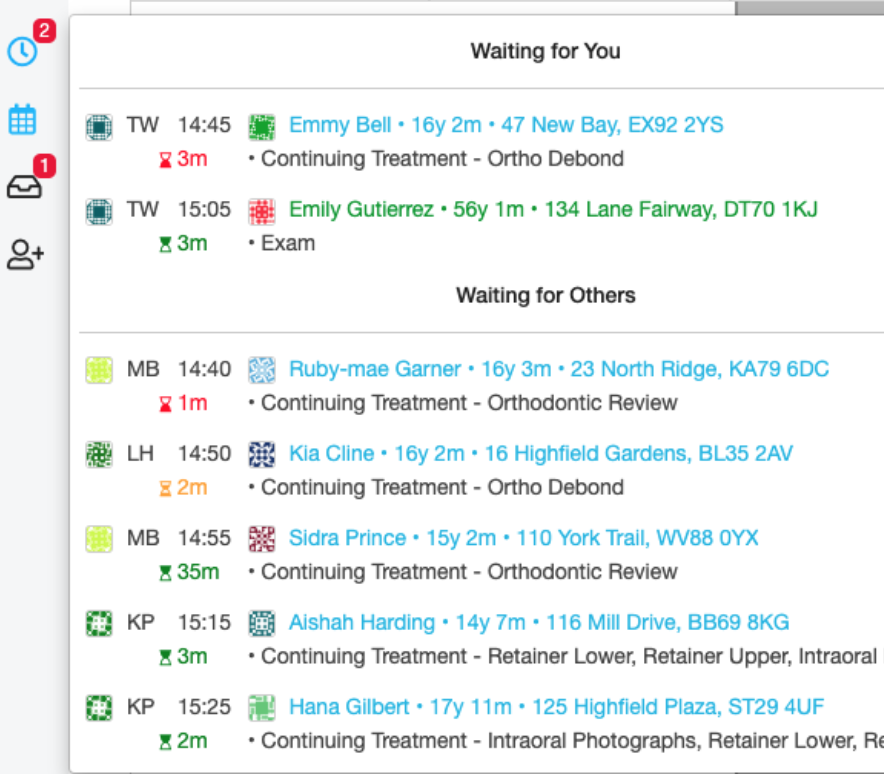Viewport: 884px width, 774px height.
Task: Click Emily Gutierrez's red patient avatar
Action: (262, 210)
